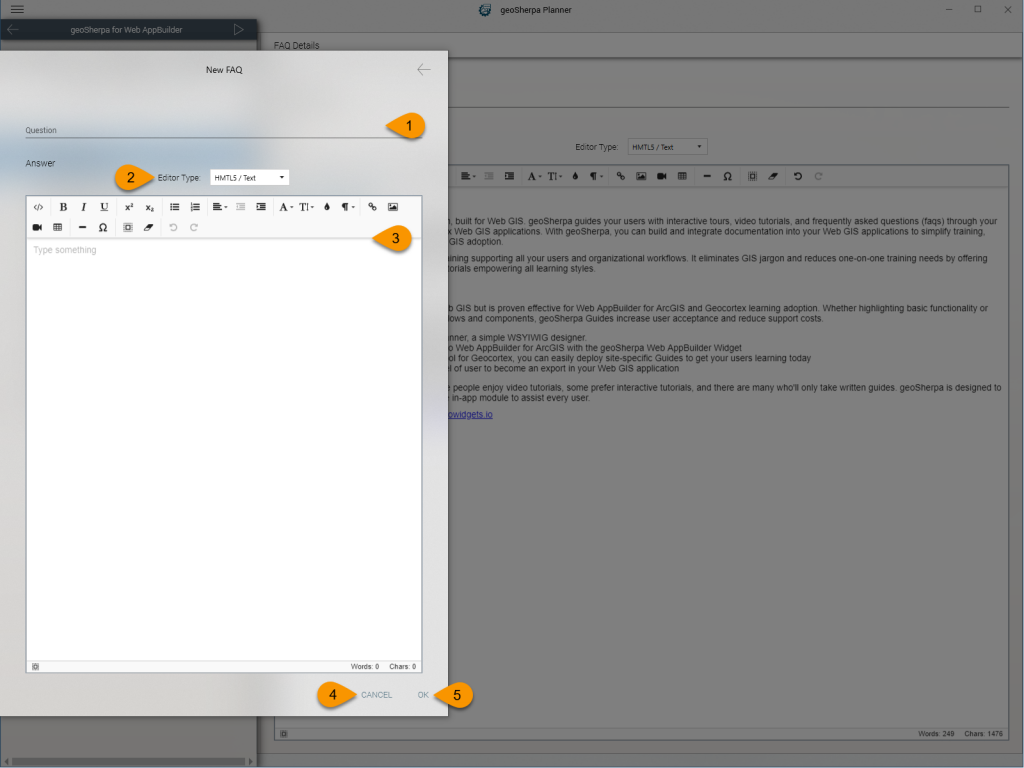Insert a video in the New FAQ editor
The height and width of the screenshot is (768, 1024).
(37, 227)
